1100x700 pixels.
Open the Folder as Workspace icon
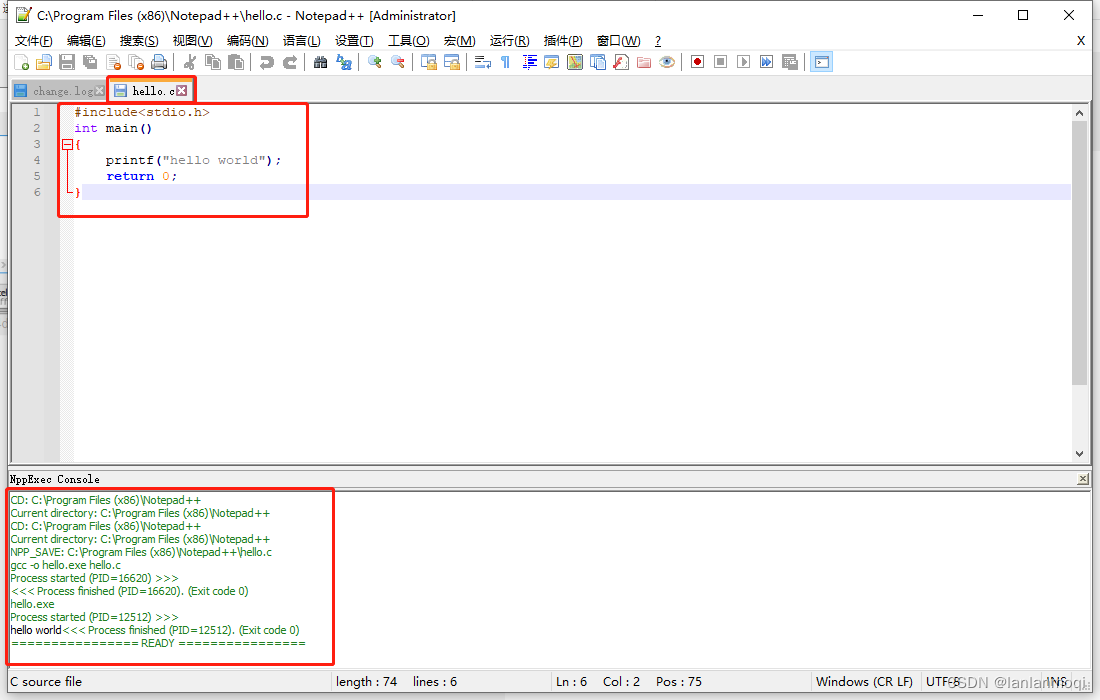pos(644,62)
